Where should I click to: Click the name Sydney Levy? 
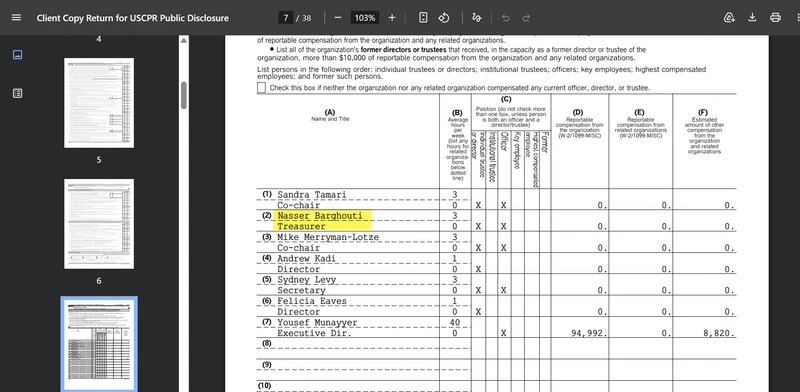306,280
